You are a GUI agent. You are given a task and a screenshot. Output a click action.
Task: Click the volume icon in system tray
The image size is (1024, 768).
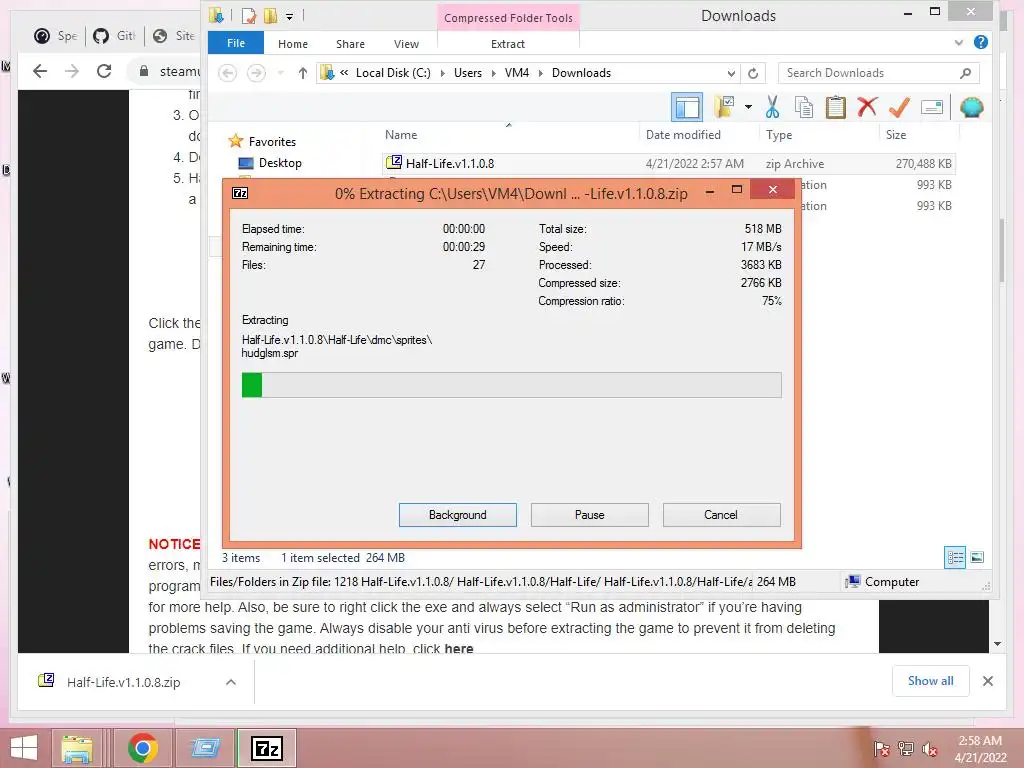point(929,749)
